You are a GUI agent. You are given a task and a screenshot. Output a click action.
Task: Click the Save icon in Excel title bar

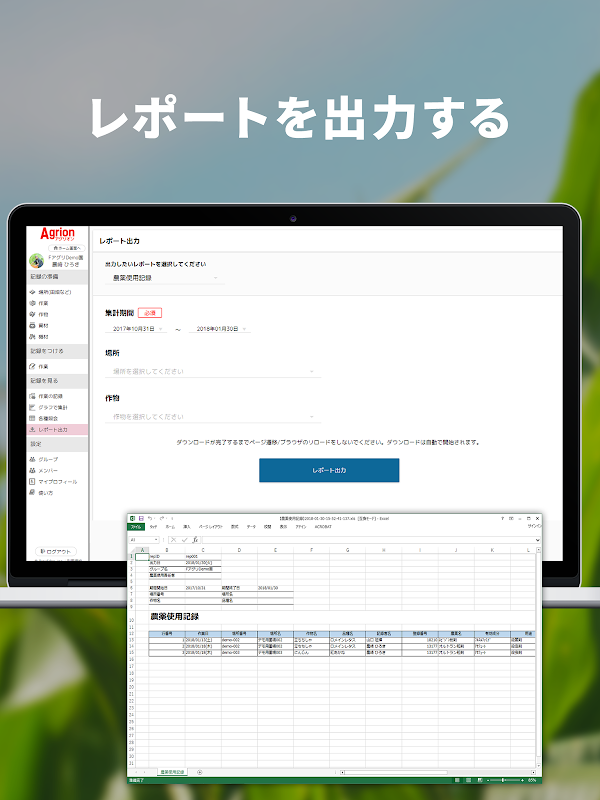pyautogui.click(x=141, y=518)
